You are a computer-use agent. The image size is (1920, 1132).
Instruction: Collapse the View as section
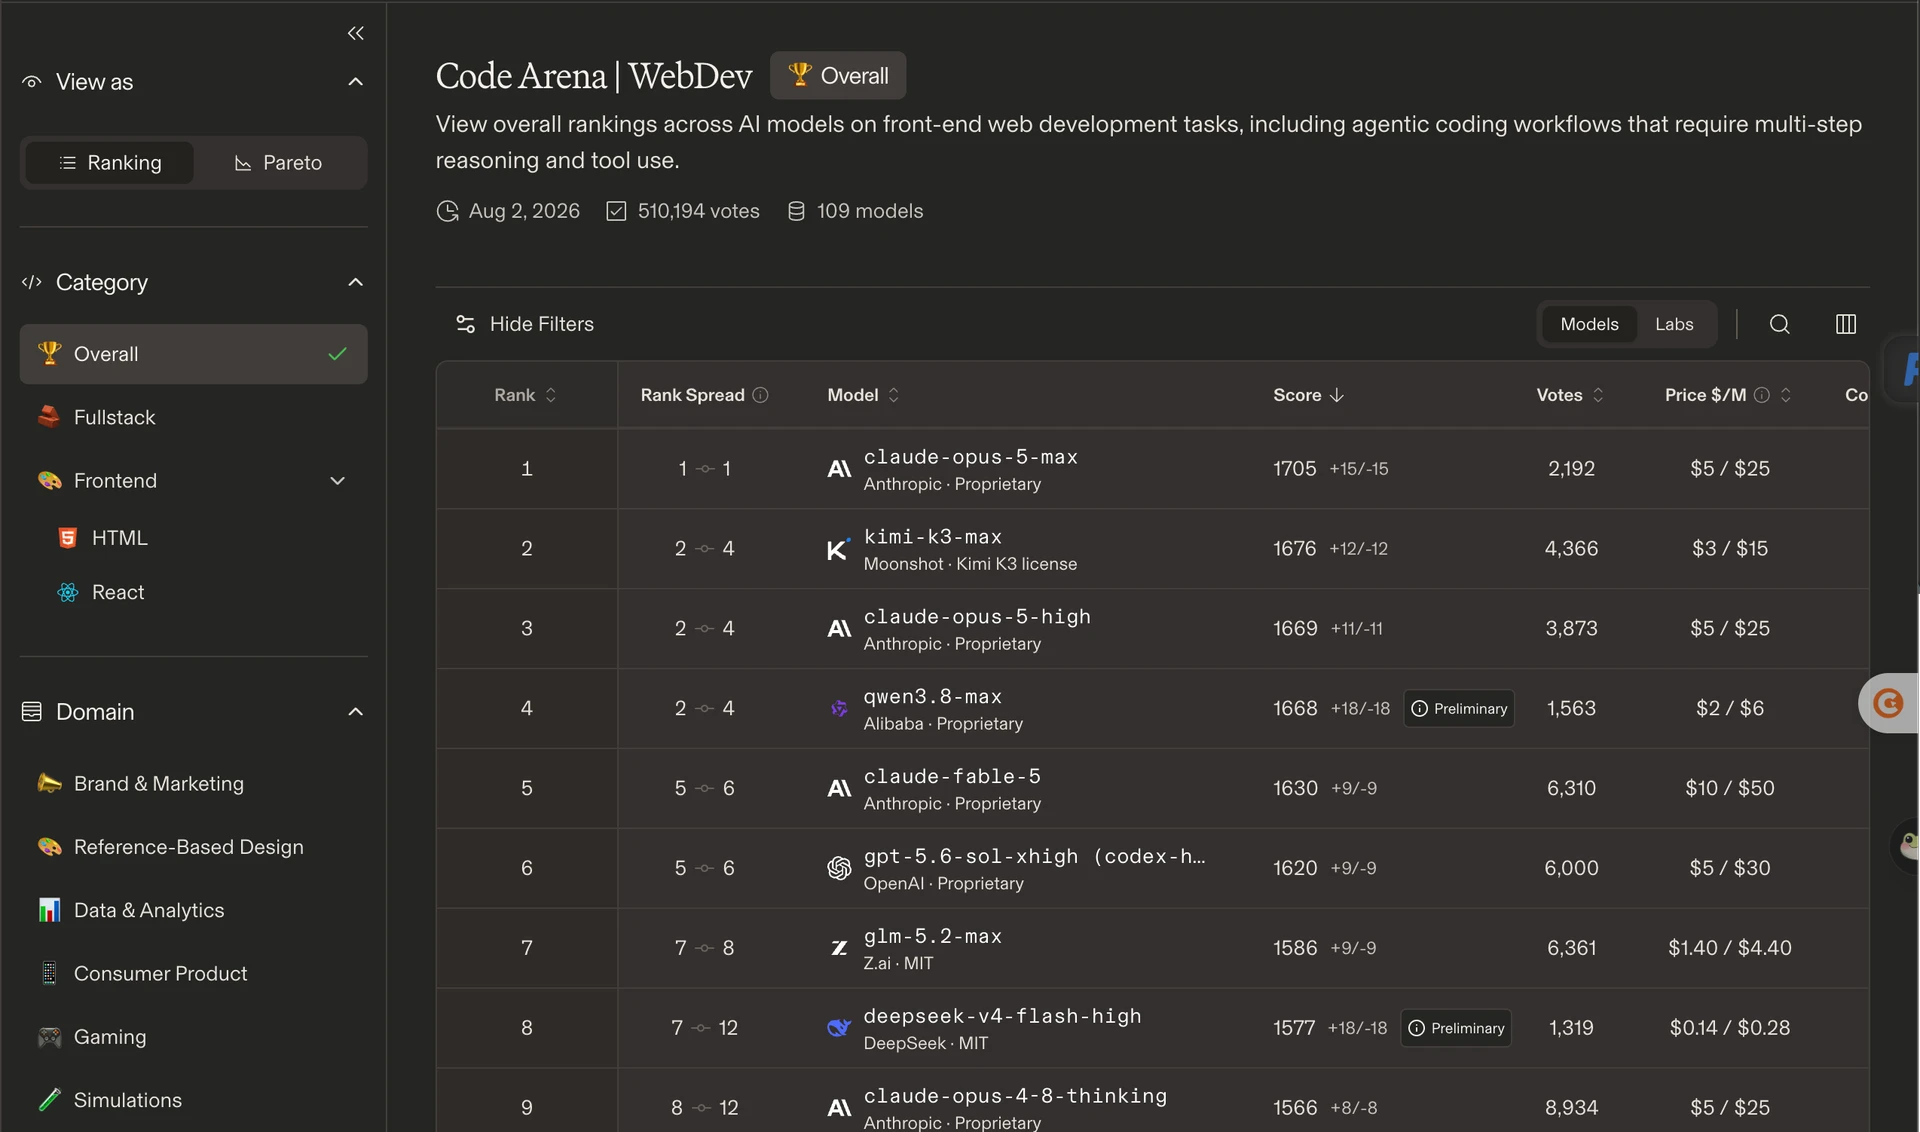coord(355,82)
